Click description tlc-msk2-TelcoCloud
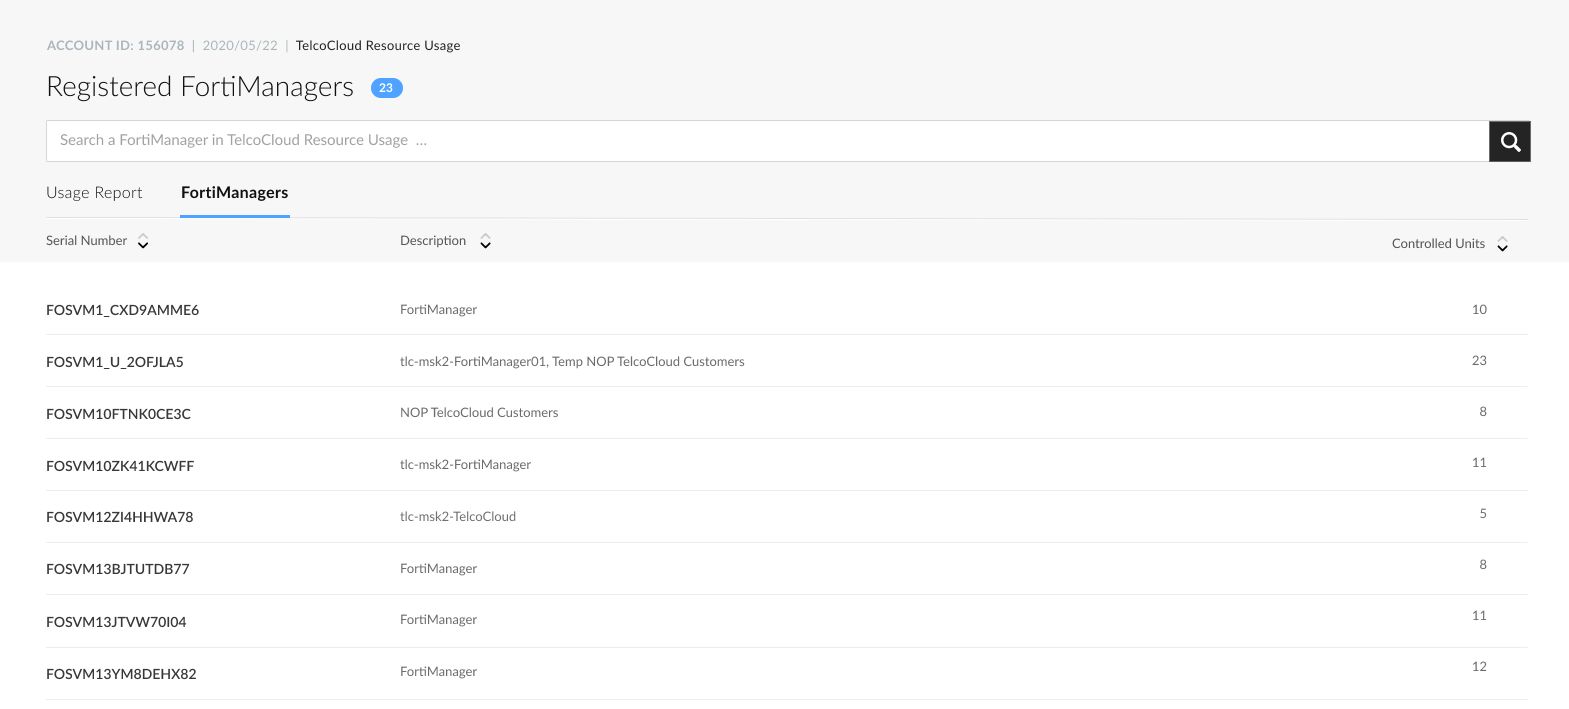Screen dimensions: 1569x709 pyautogui.click(x=458, y=517)
